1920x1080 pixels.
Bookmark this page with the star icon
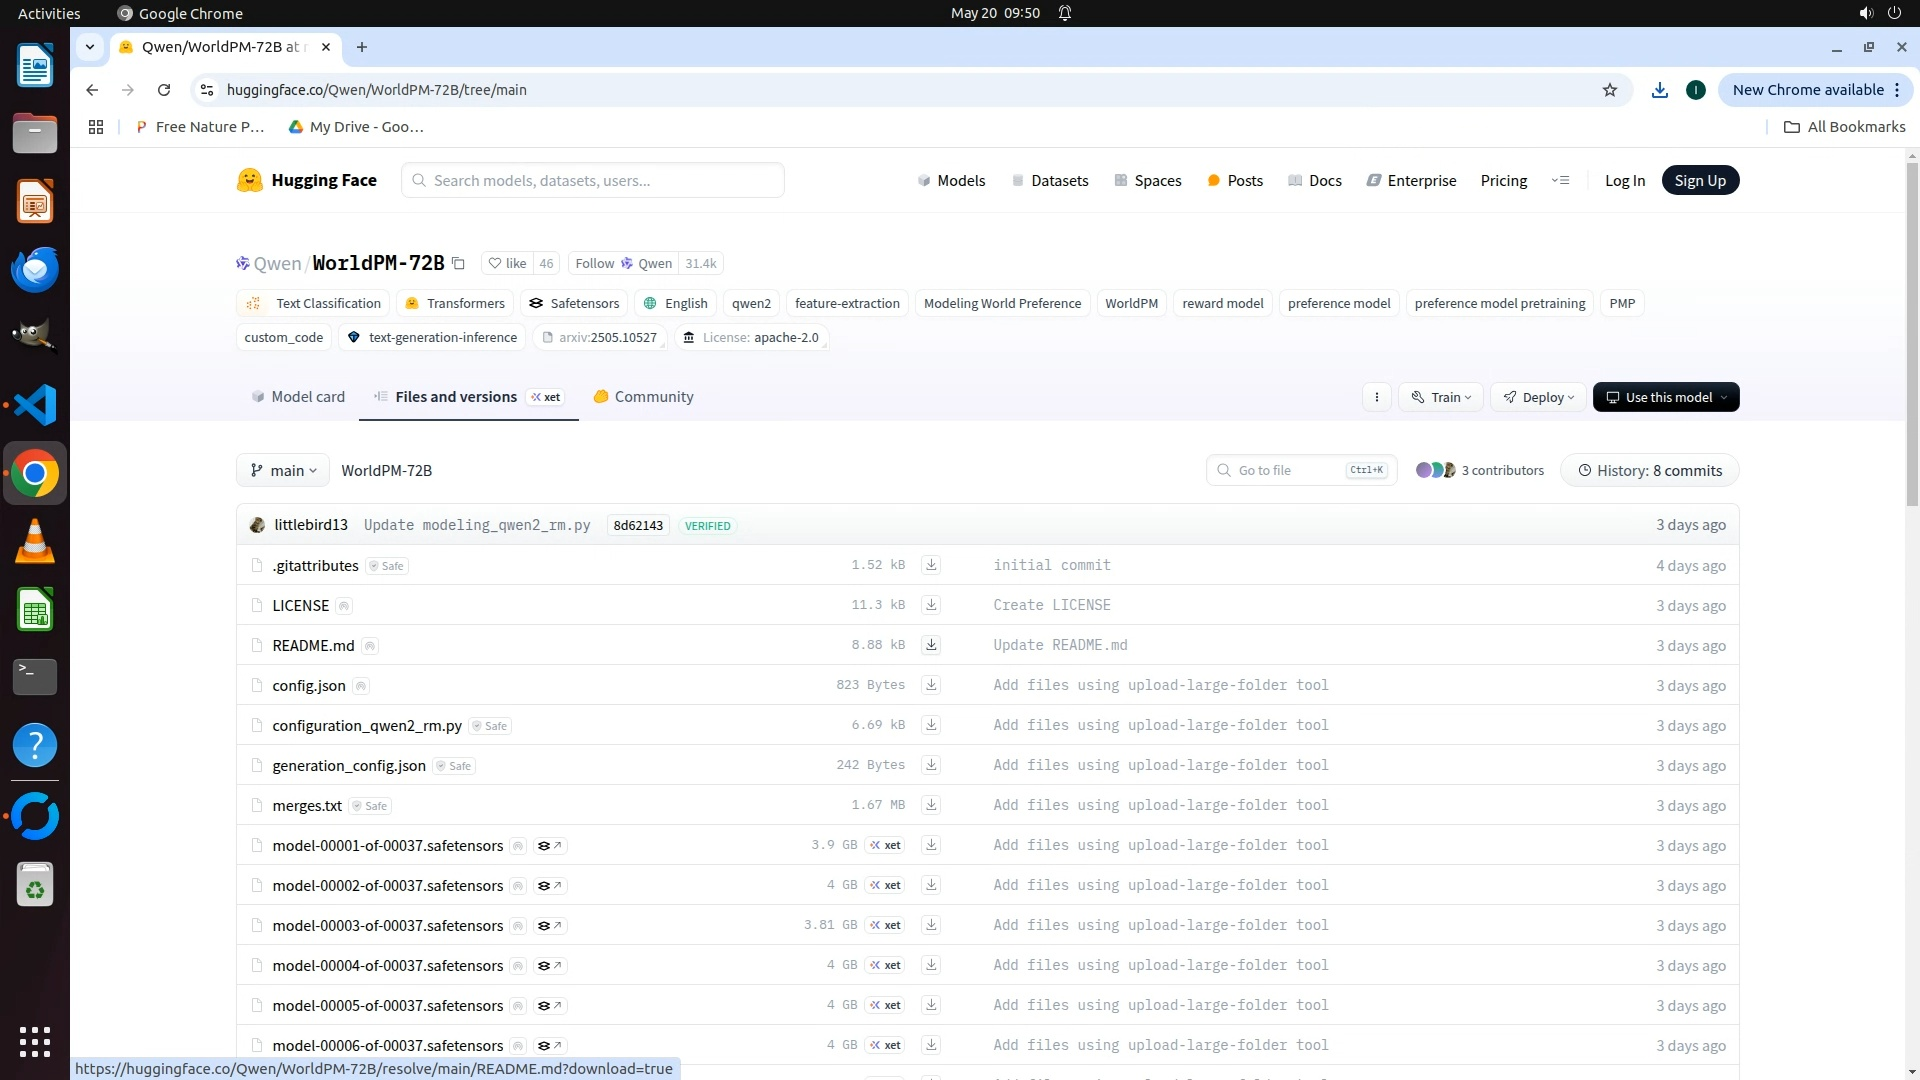click(1610, 90)
